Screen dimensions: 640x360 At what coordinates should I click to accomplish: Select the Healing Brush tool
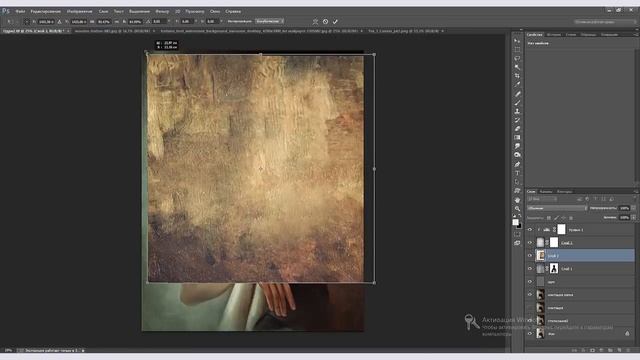click(x=517, y=94)
